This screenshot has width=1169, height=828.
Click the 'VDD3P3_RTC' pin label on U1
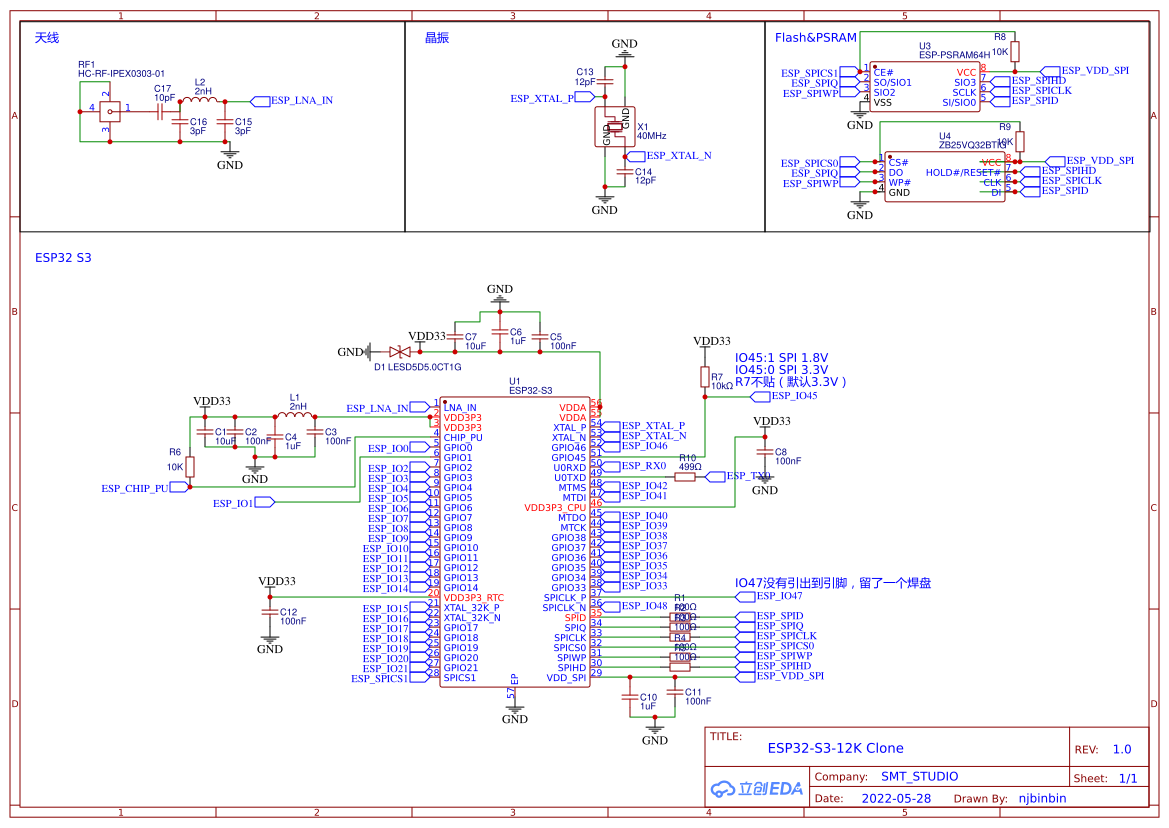[473, 598]
